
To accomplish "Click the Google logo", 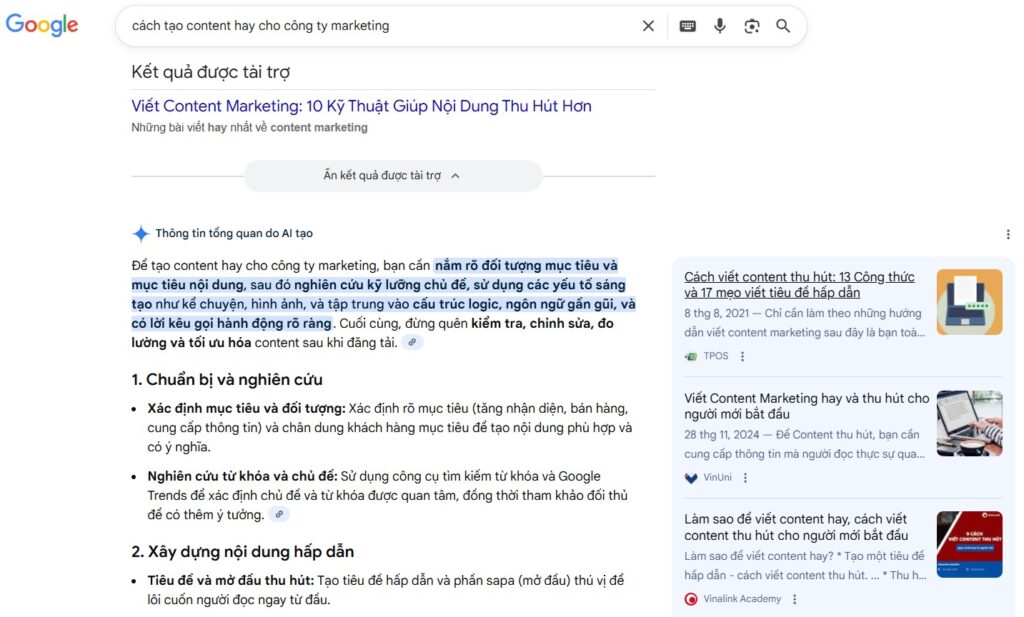I will coord(41,25).
